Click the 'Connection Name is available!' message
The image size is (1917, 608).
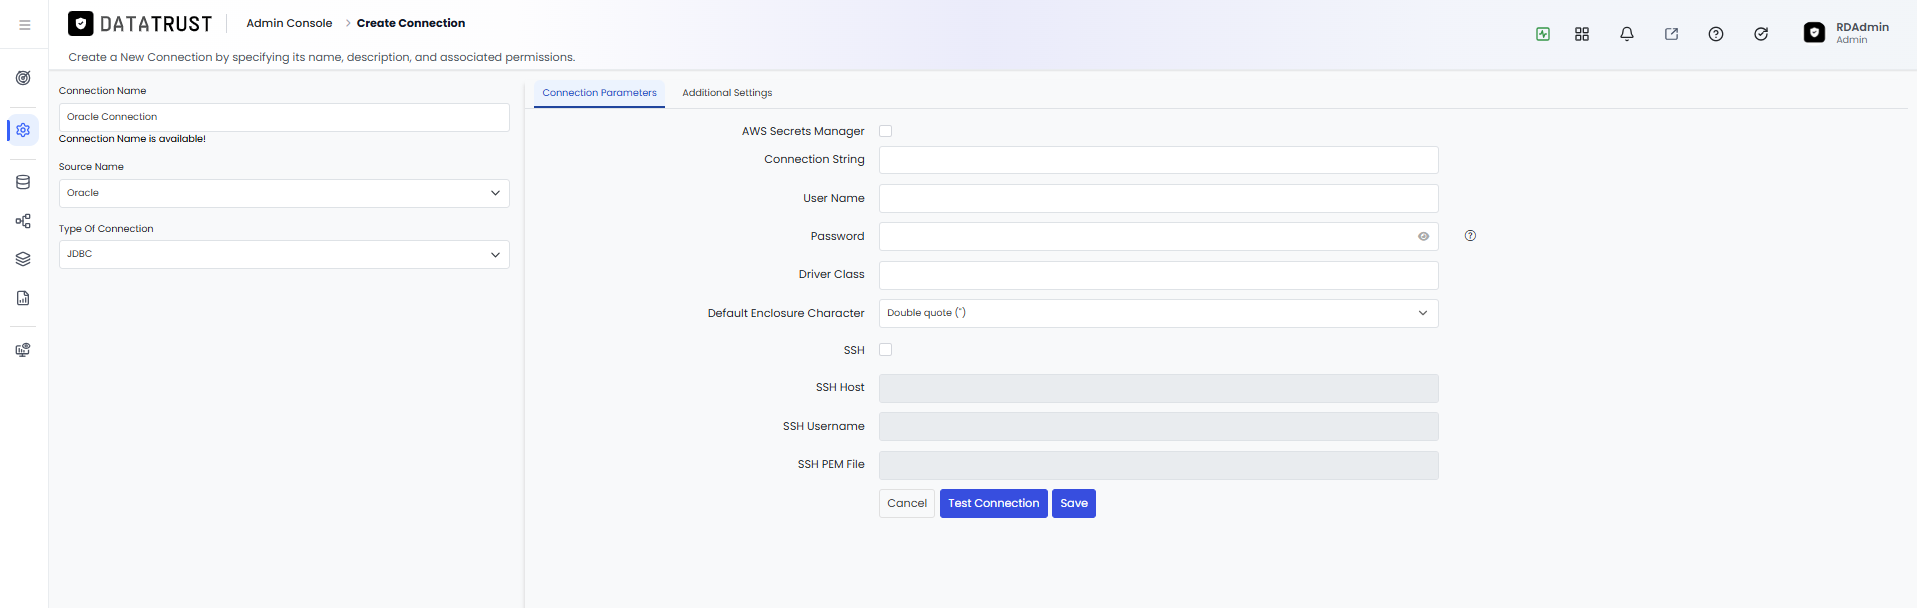click(132, 139)
